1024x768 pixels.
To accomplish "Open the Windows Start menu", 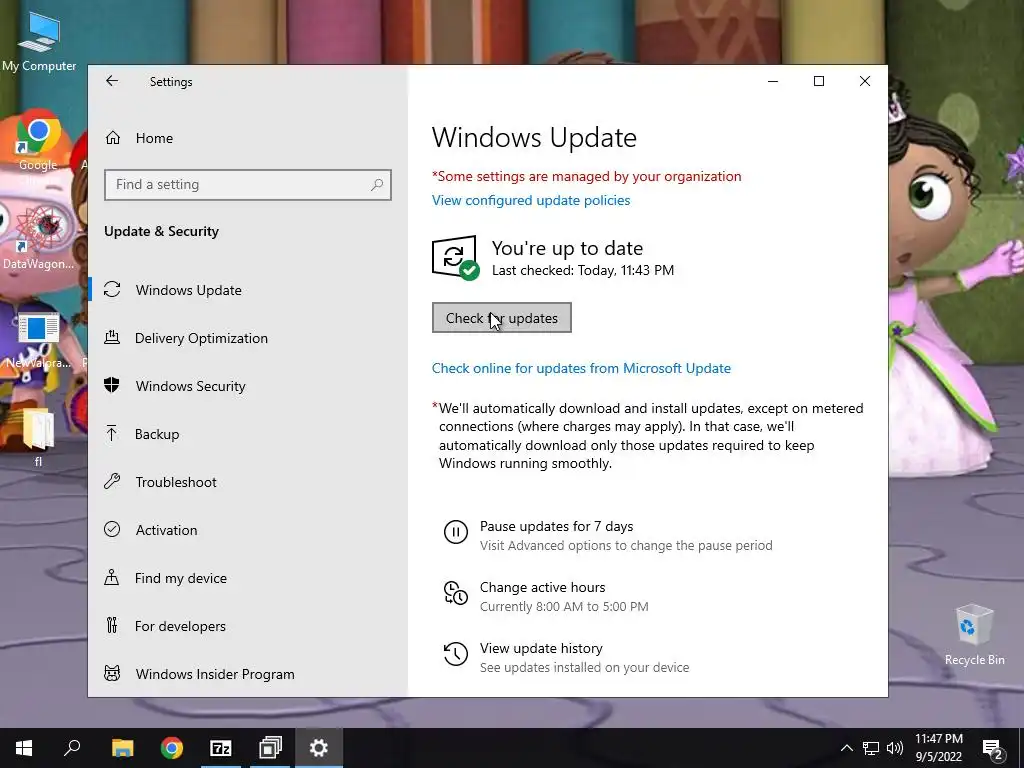I will tap(24, 748).
